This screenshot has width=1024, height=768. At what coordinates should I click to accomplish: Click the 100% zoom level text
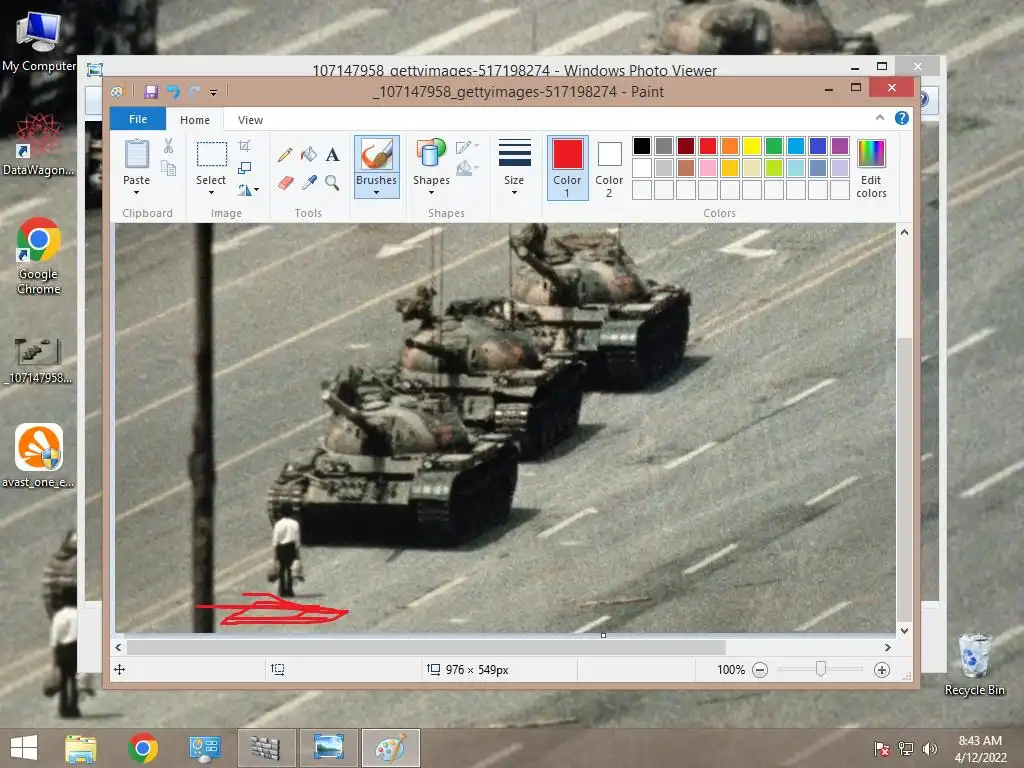tap(731, 670)
